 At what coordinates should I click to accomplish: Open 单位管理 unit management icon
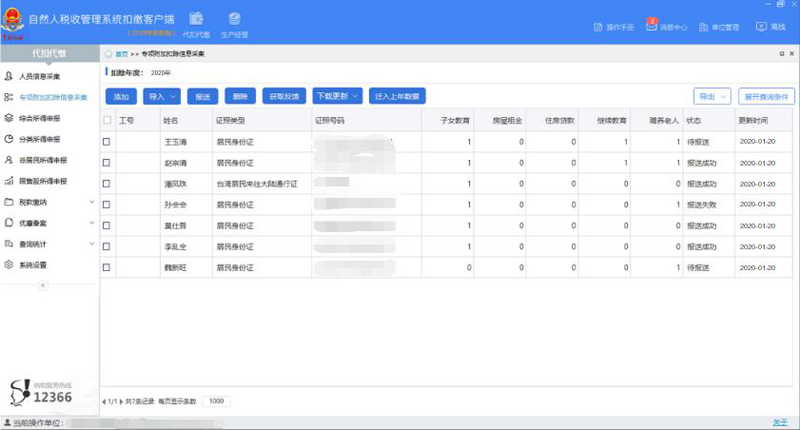pyautogui.click(x=717, y=27)
